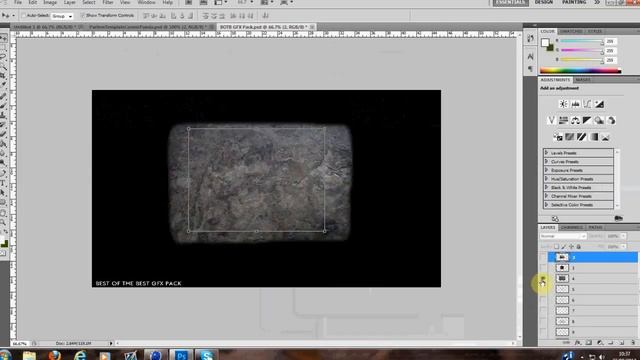Add a Brightness/Contrast adjustment
This screenshot has height=360, width=640.
click(563, 104)
